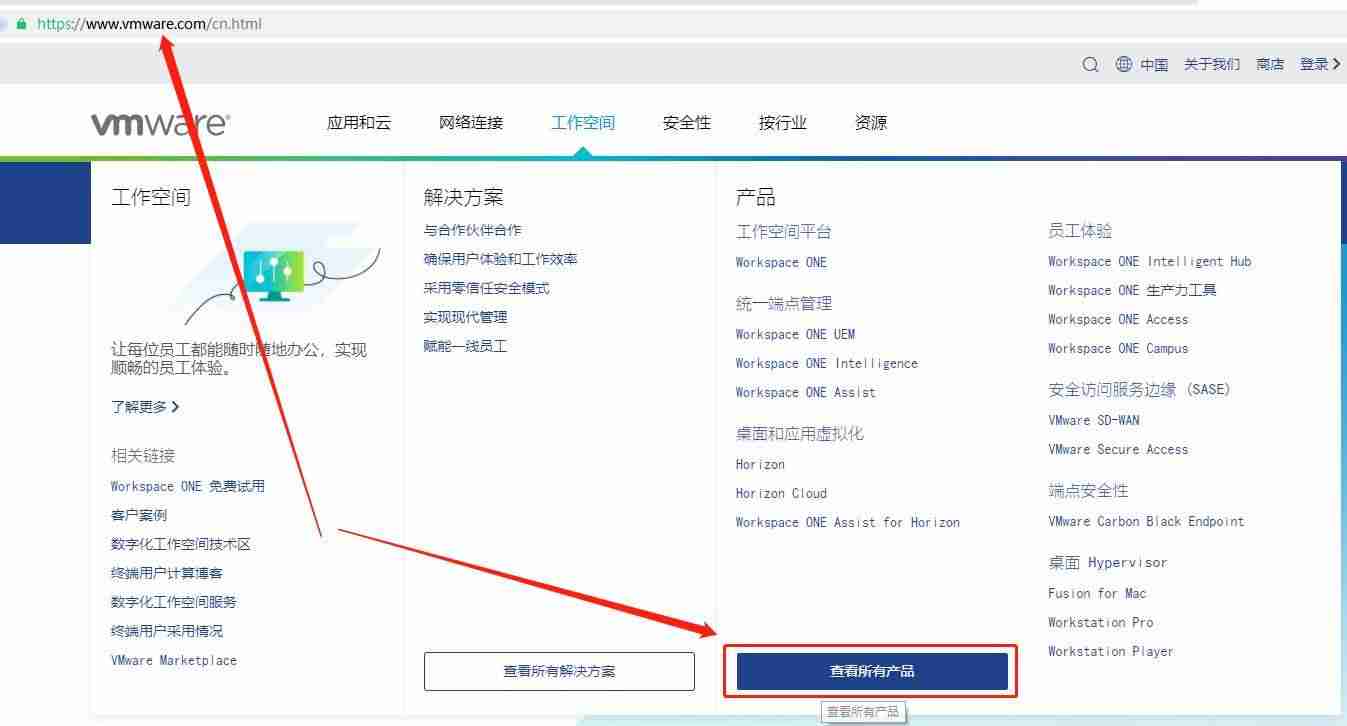
Task: Click the 统一端点管理 category heading
Action: 784,304
